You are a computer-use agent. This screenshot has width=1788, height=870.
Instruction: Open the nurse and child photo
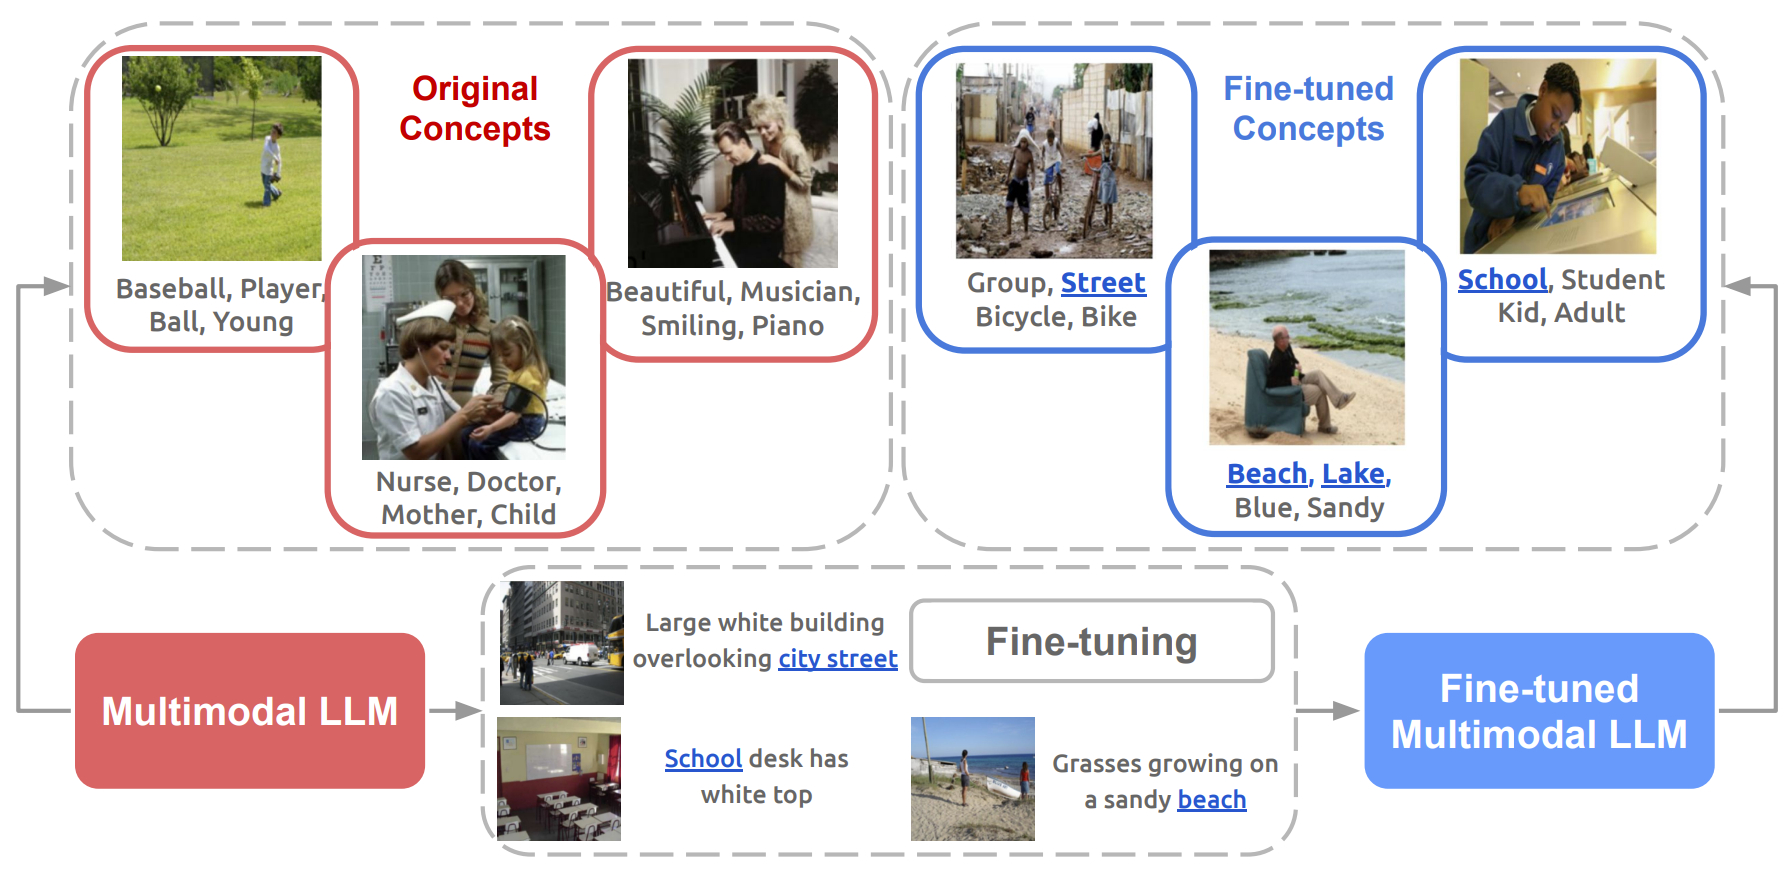[x=463, y=357]
